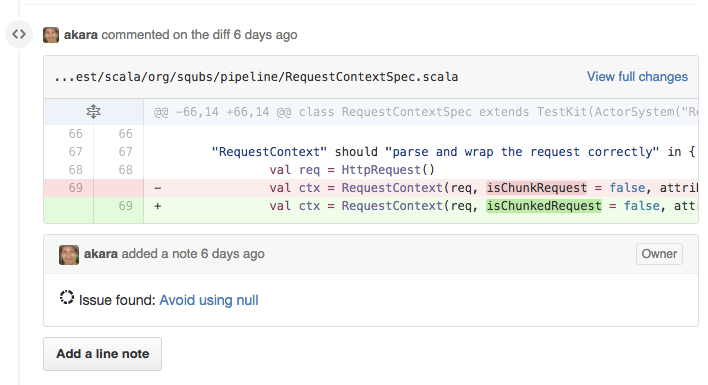Select new line number 69 on the added row
708x385 pixels.
click(126, 206)
